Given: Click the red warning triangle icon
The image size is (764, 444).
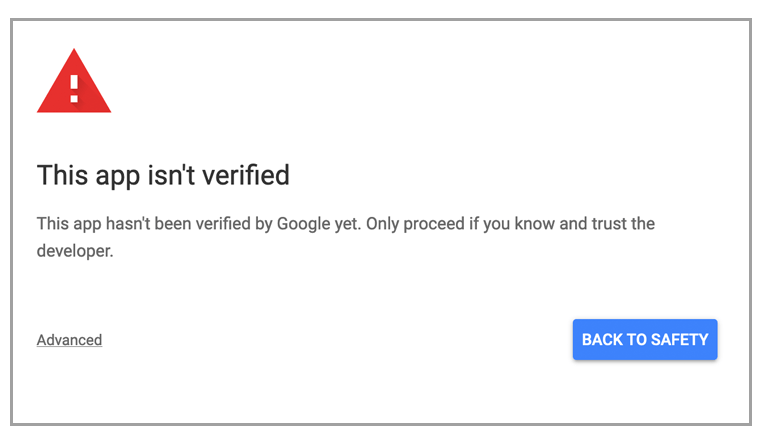Looking at the screenshot, I should 74,85.
